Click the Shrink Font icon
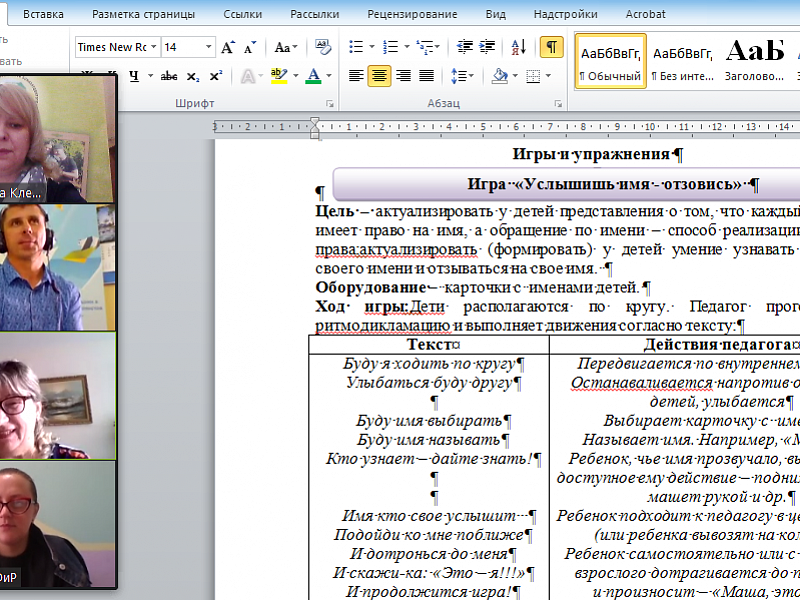Viewport: 800px width, 600px height. pos(249,47)
